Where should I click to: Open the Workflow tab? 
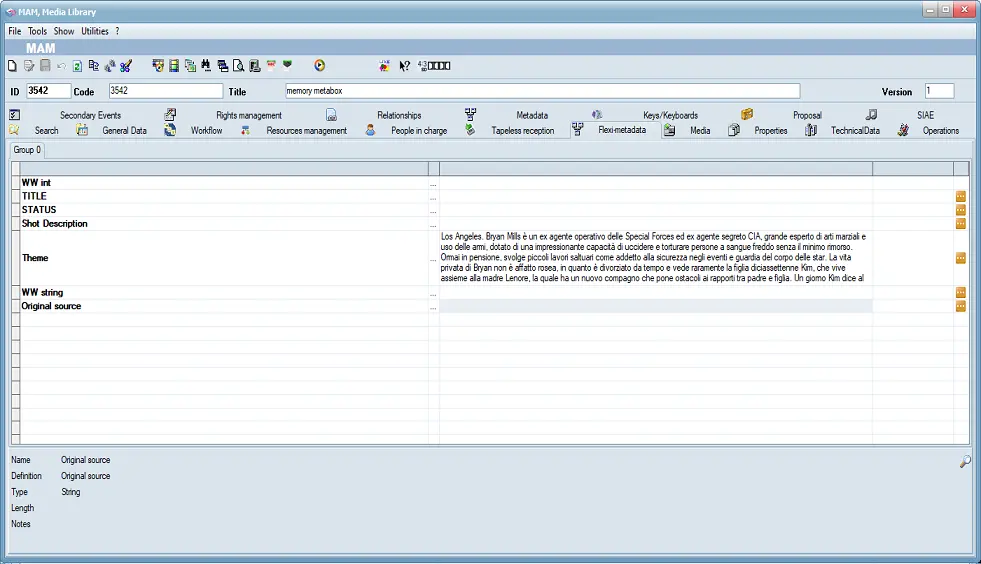coord(206,131)
